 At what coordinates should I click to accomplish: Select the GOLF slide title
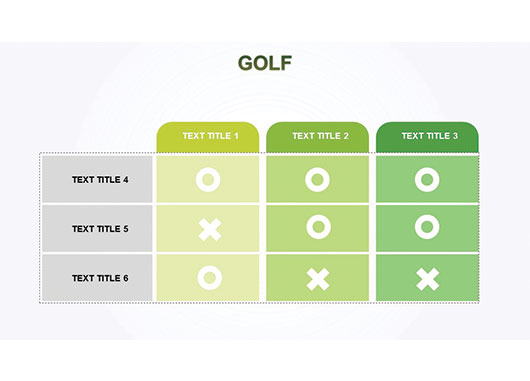[265, 63]
